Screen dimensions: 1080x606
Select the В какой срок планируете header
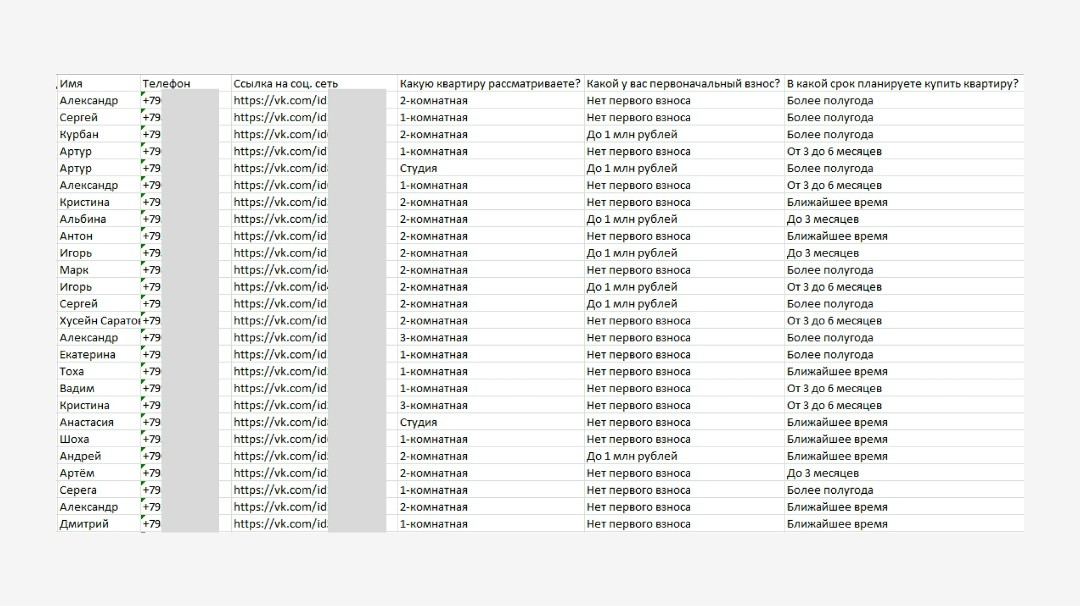tap(902, 84)
